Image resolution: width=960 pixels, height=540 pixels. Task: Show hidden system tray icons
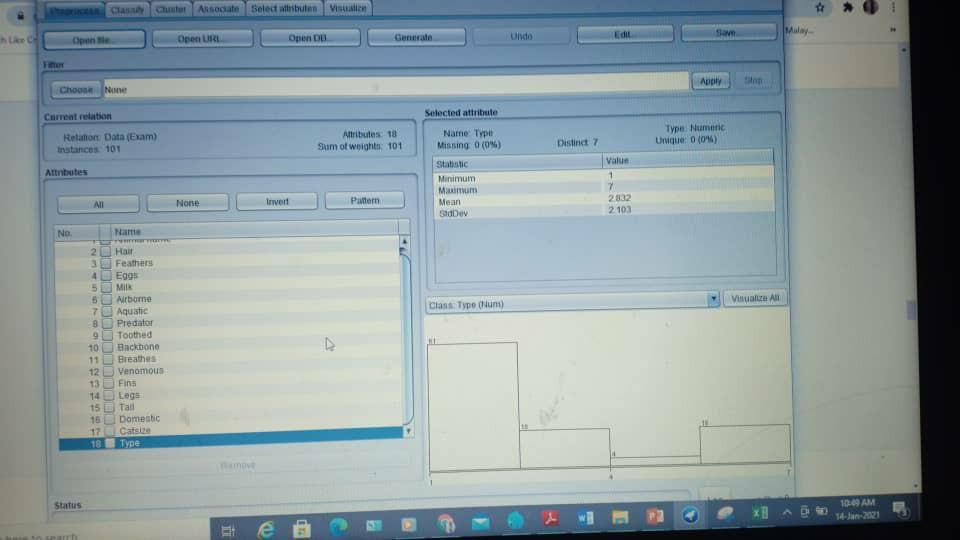pos(787,512)
